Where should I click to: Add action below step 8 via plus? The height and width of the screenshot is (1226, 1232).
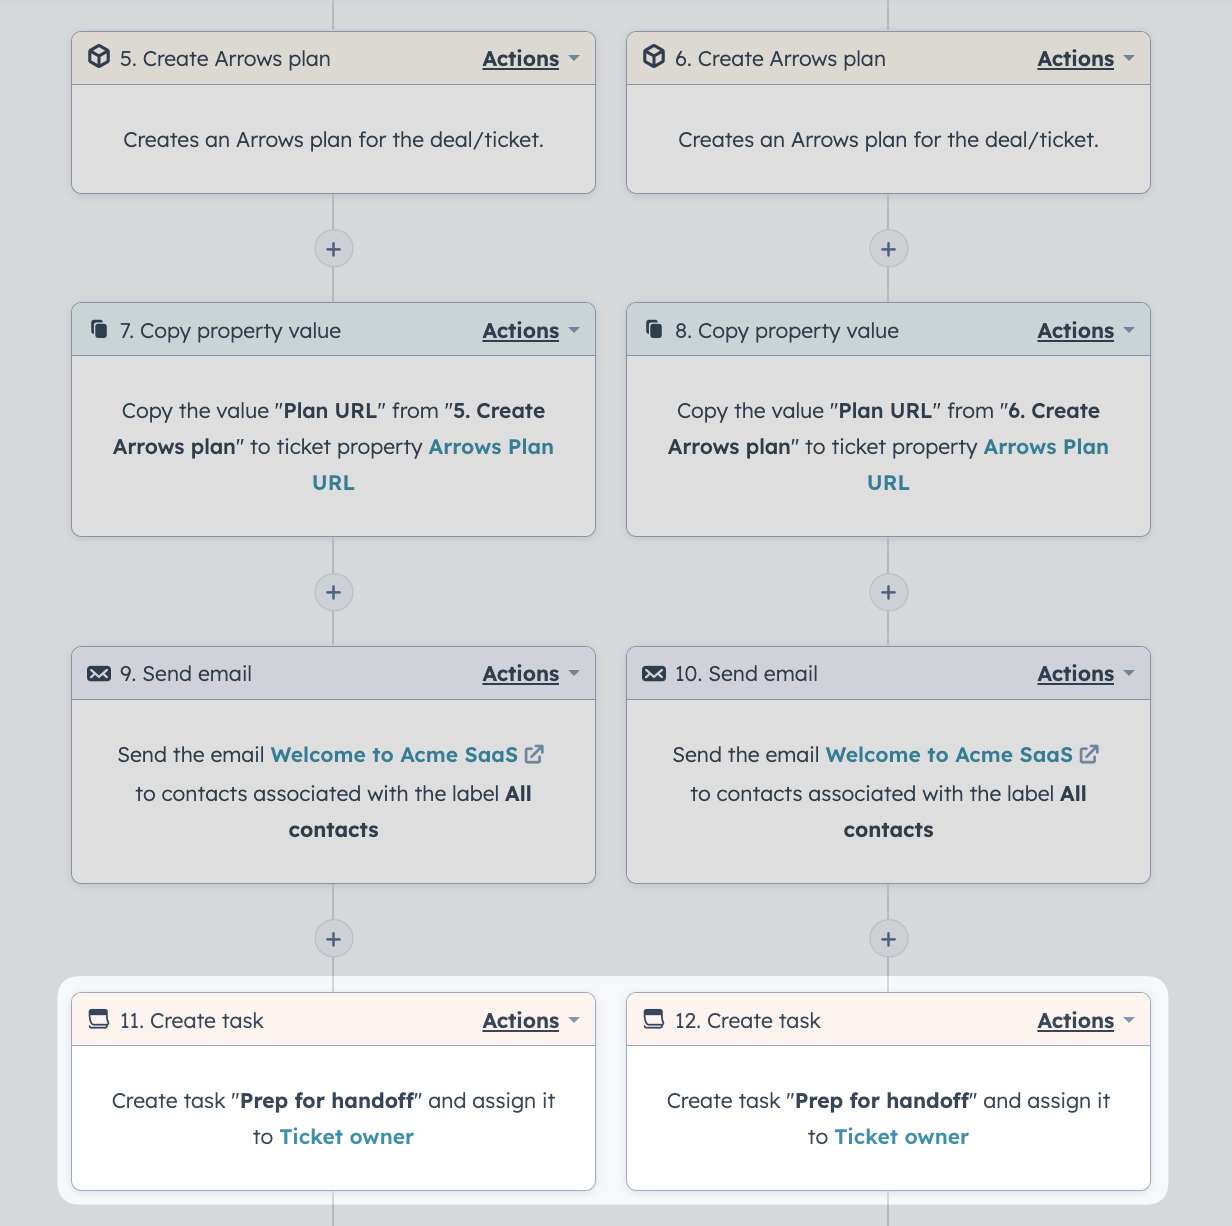(889, 592)
